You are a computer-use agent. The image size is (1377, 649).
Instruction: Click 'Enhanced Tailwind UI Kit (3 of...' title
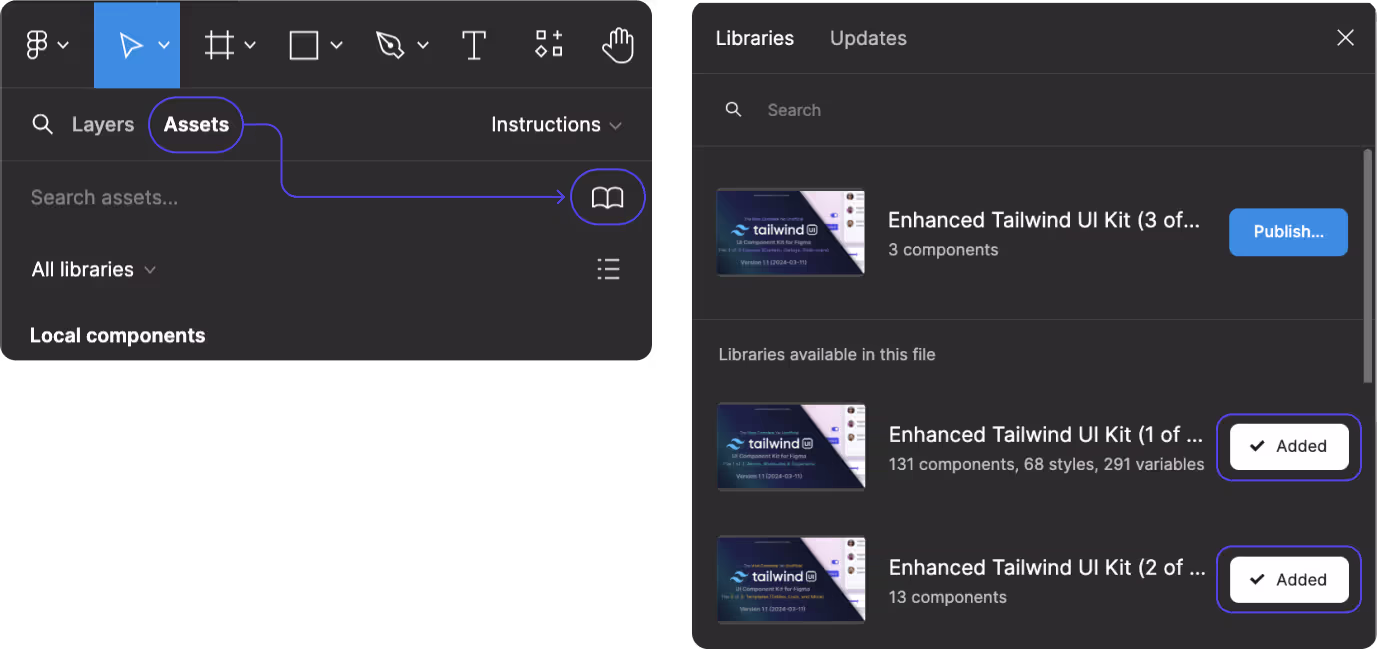pos(1044,220)
